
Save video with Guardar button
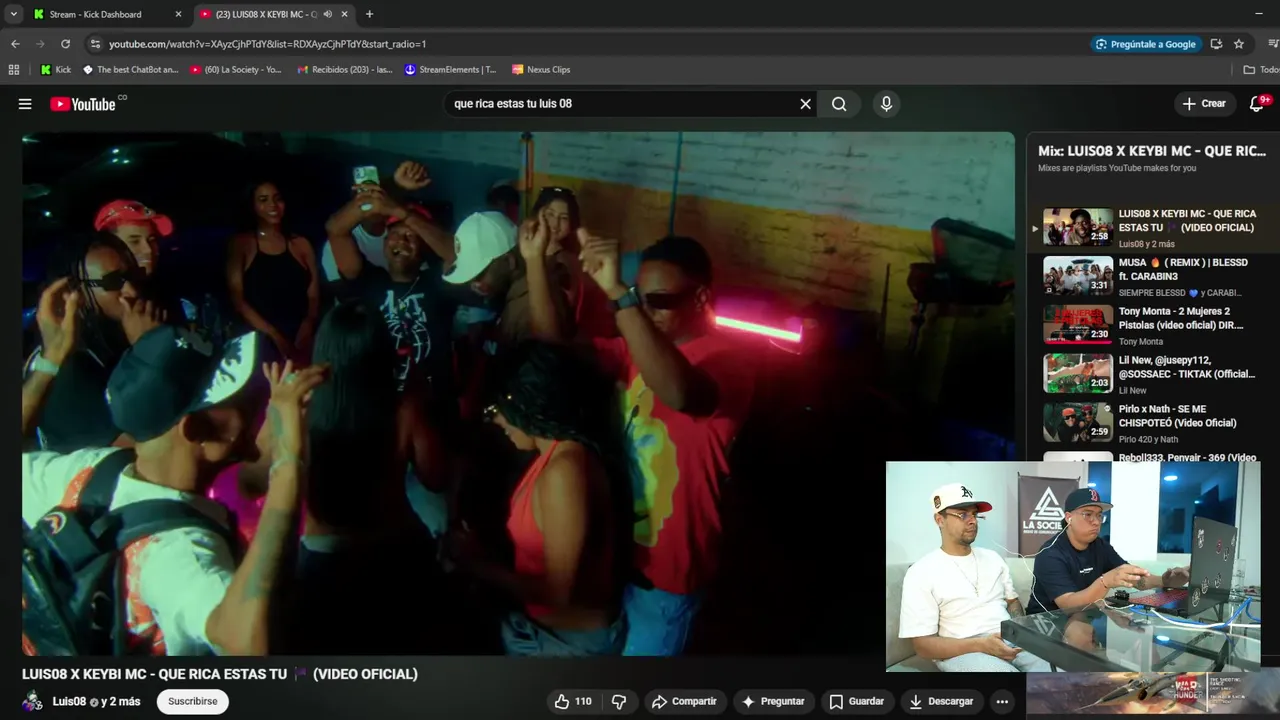click(857, 702)
